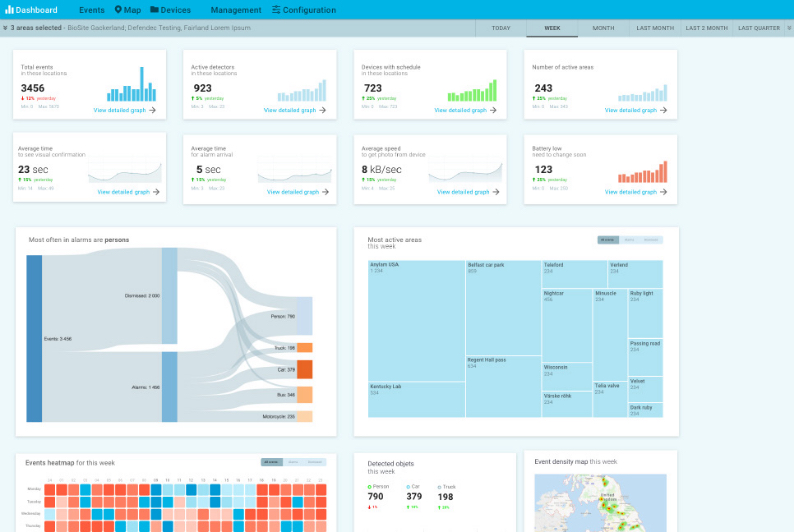Choose the LAST QUARTER tab
This screenshot has height=532, width=794.
click(759, 28)
